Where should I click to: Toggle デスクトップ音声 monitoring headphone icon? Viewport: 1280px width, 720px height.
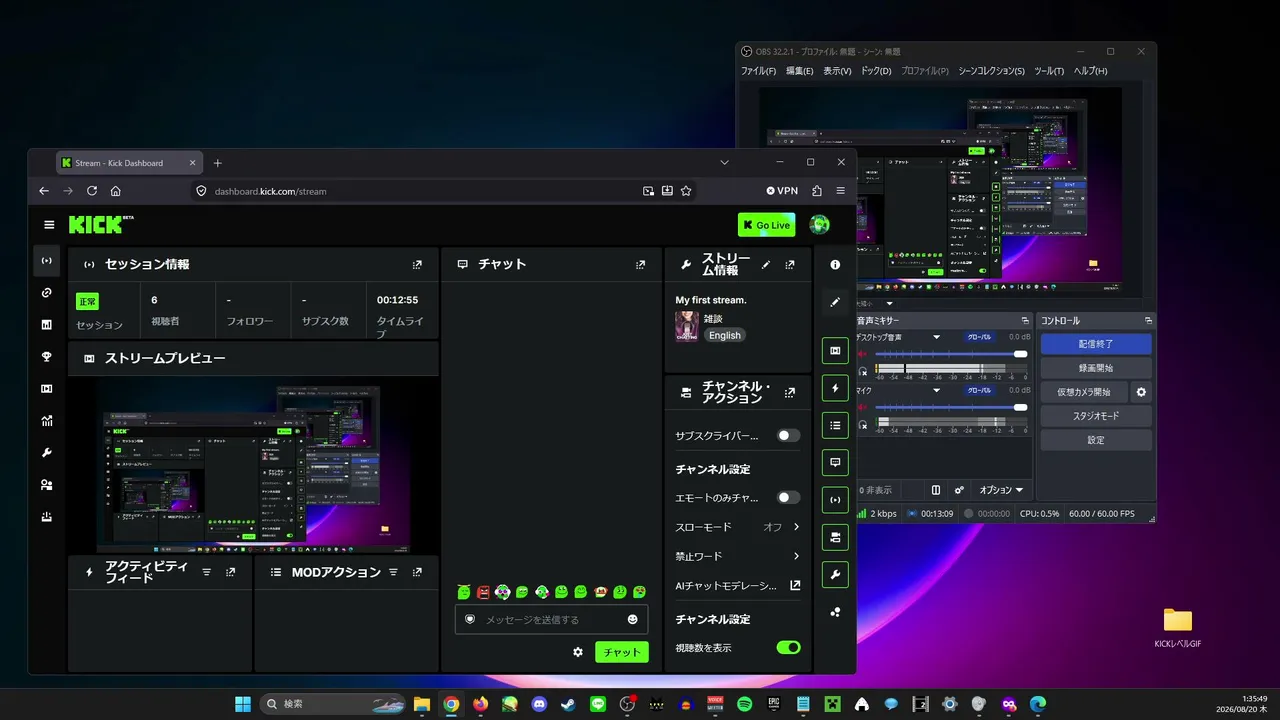coord(863,369)
